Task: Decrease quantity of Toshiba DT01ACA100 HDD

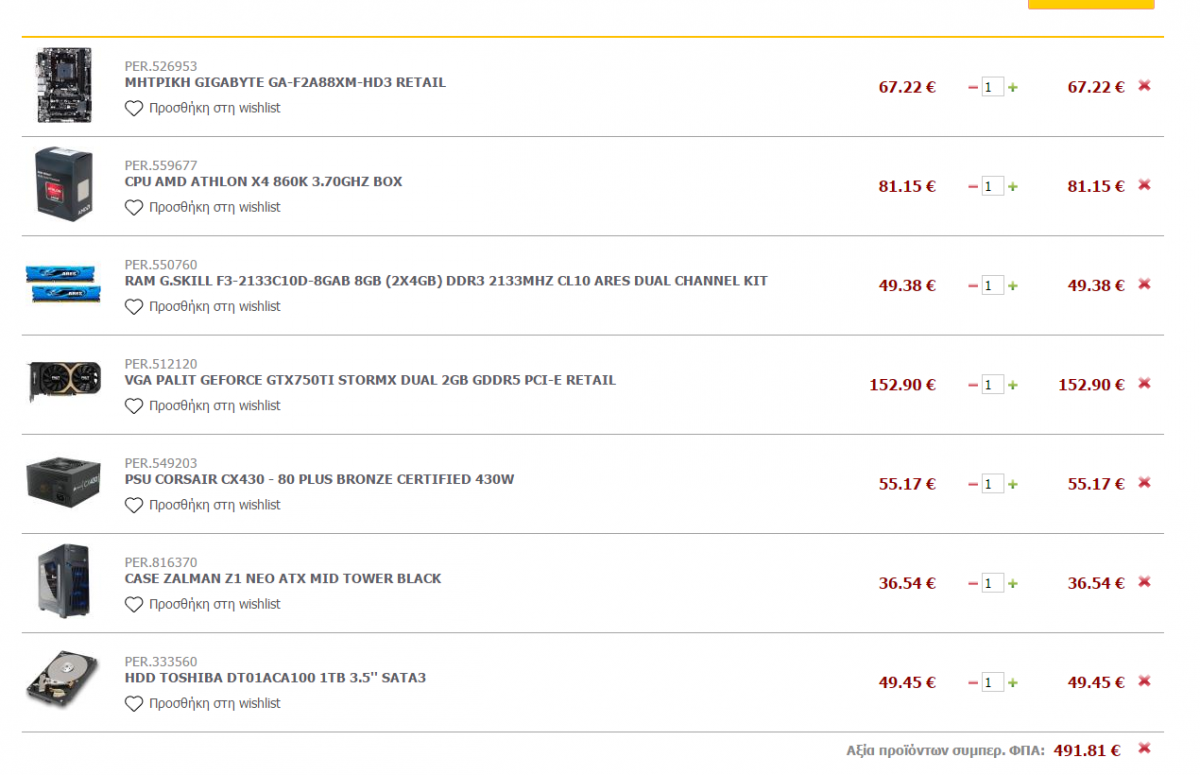Action: click(x=973, y=683)
